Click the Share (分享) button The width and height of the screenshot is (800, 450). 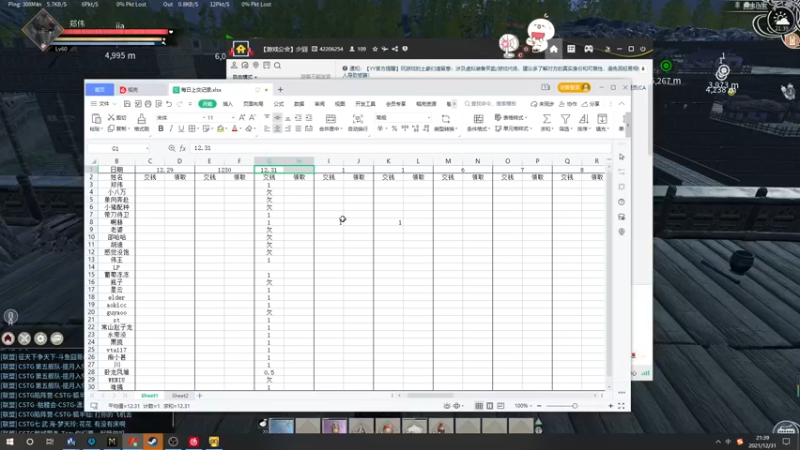[591, 104]
